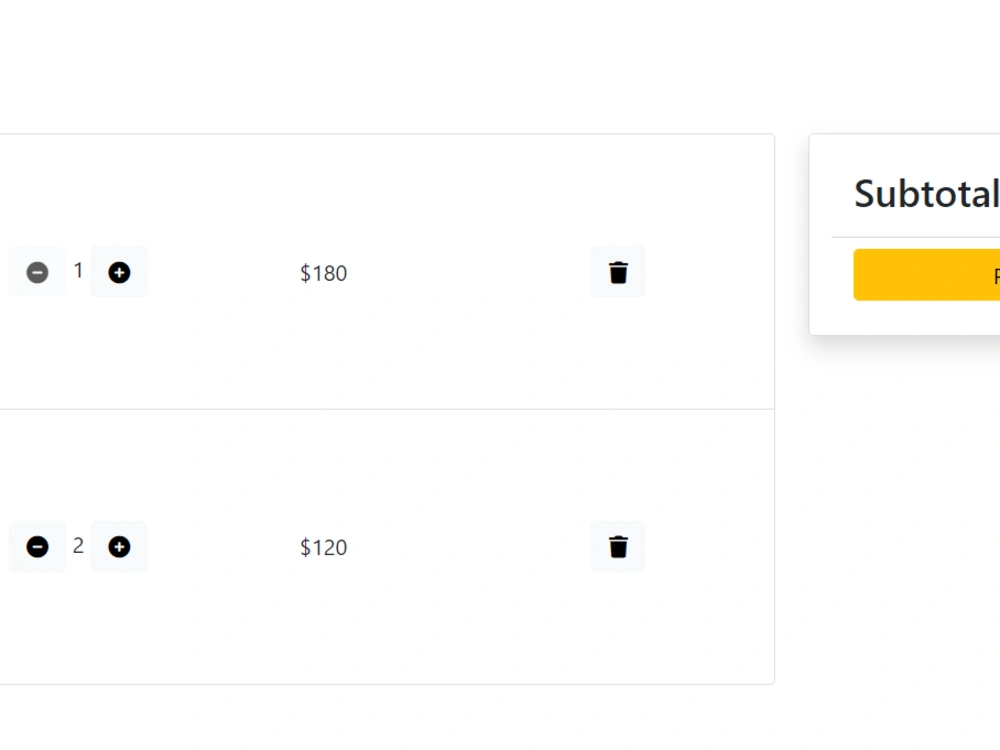
Task: Increase quantity of the $180 item
Action: [119, 272]
